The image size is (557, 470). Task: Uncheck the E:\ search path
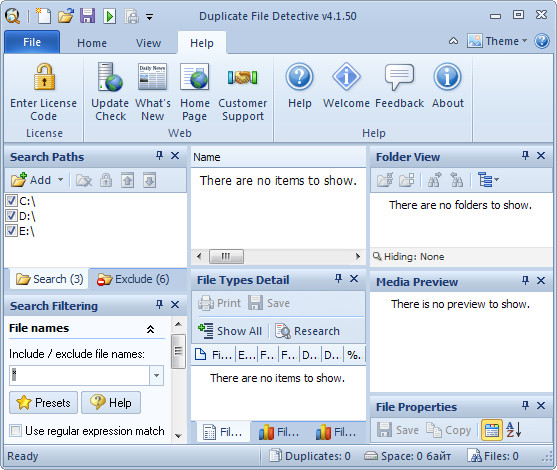[x=11, y=231]
